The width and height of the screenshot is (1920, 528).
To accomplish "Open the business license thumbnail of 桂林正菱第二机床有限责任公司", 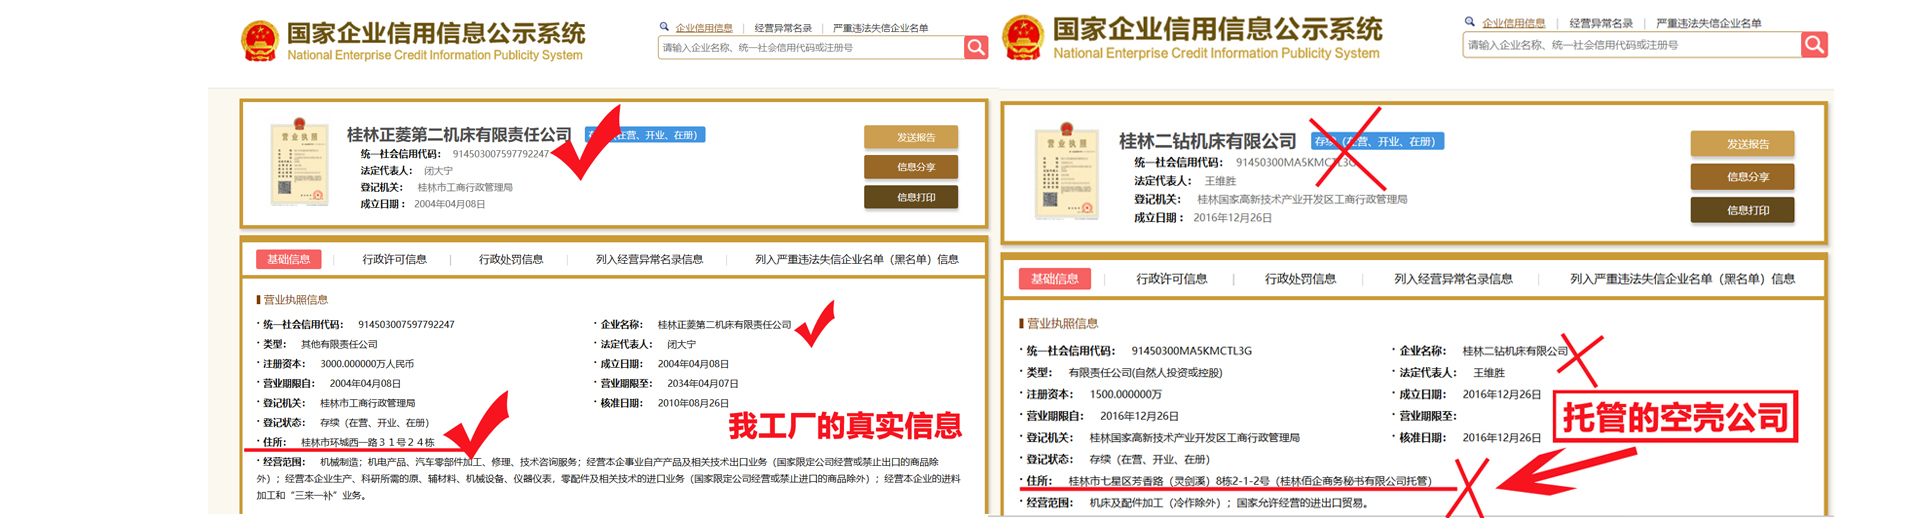I will tap(300, 163).
